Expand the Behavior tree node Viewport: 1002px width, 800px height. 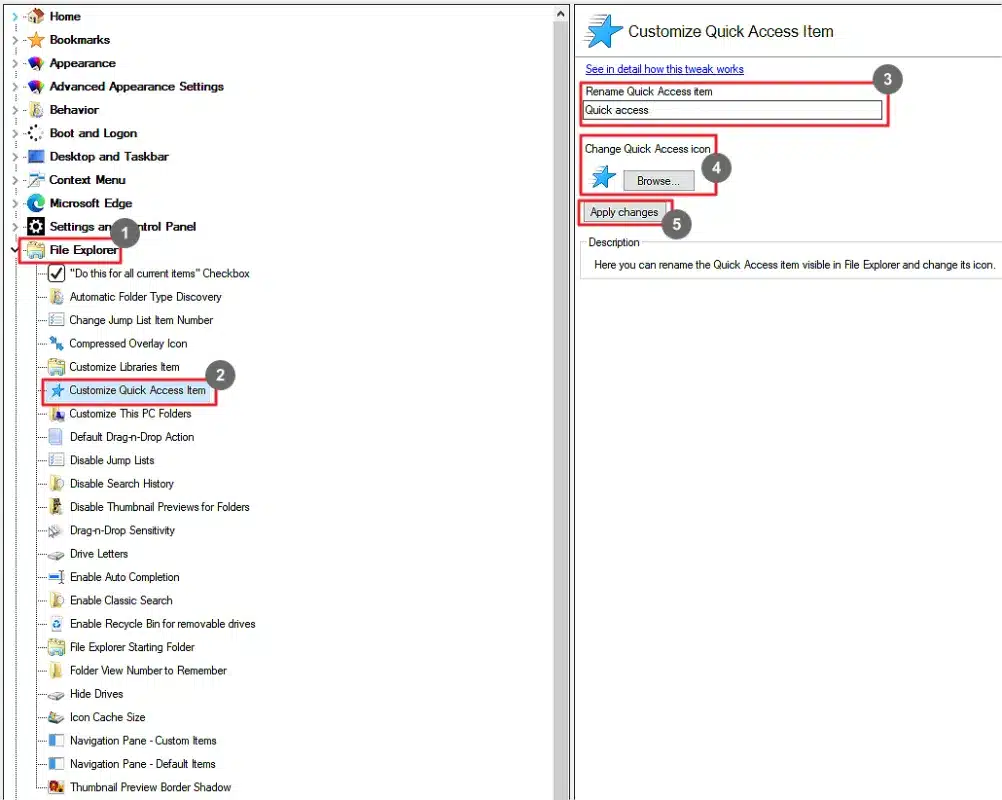[15, 110]
